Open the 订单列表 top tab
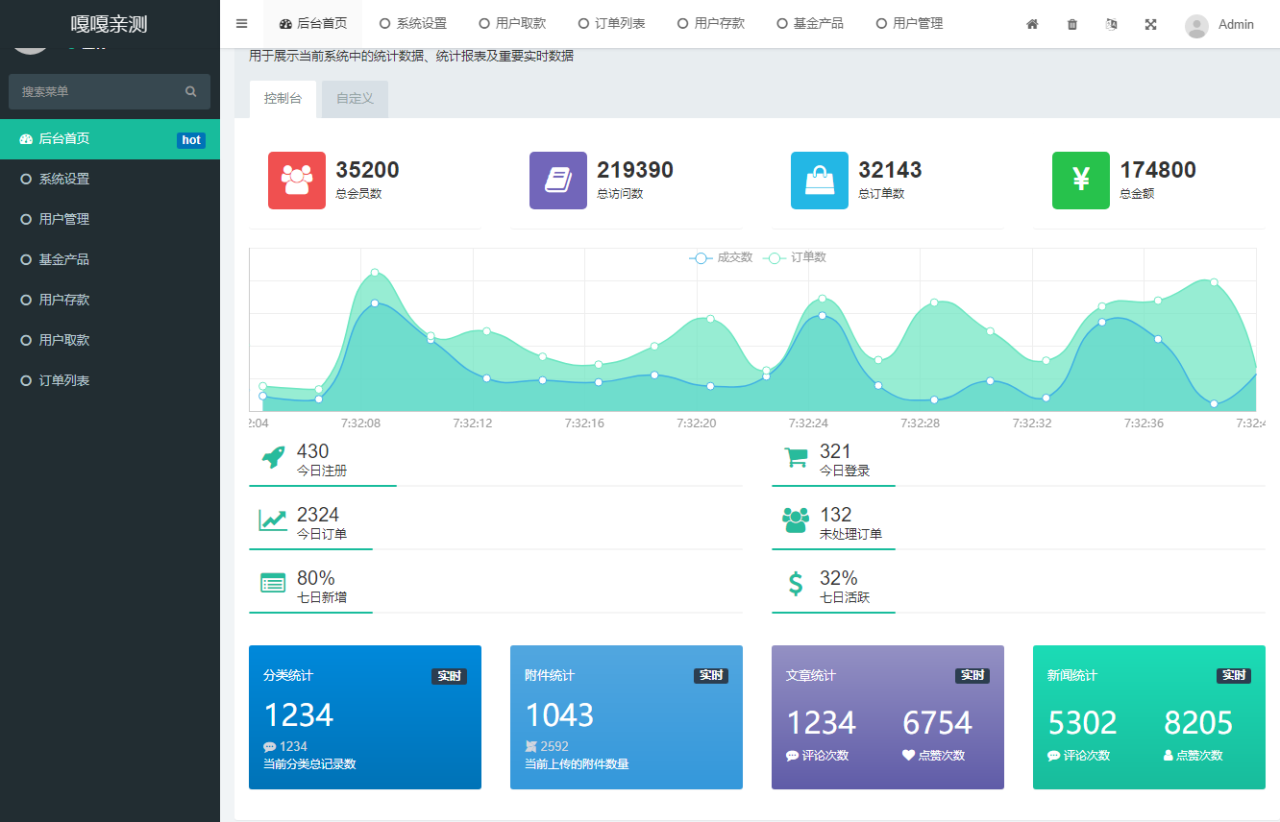 tap(611, 24)
